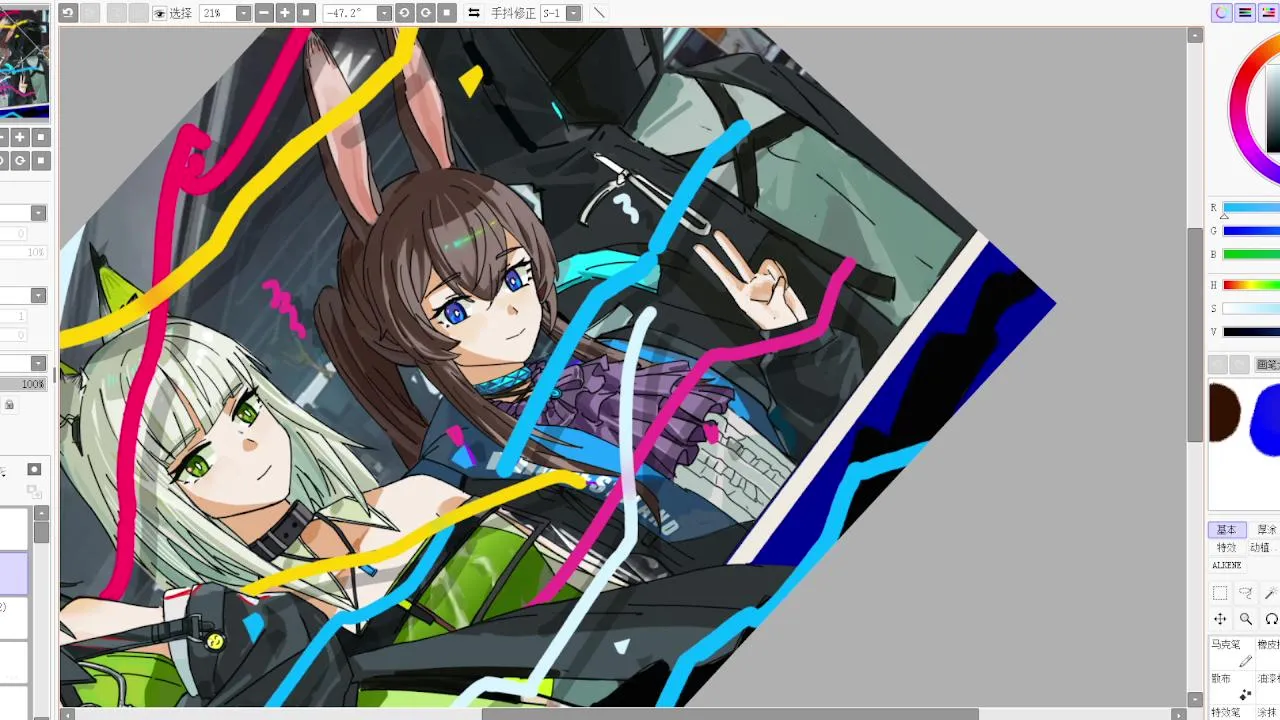1280x720 pixels.
Task: Reset zoom with the square button after plus
Action: point(306,13)
